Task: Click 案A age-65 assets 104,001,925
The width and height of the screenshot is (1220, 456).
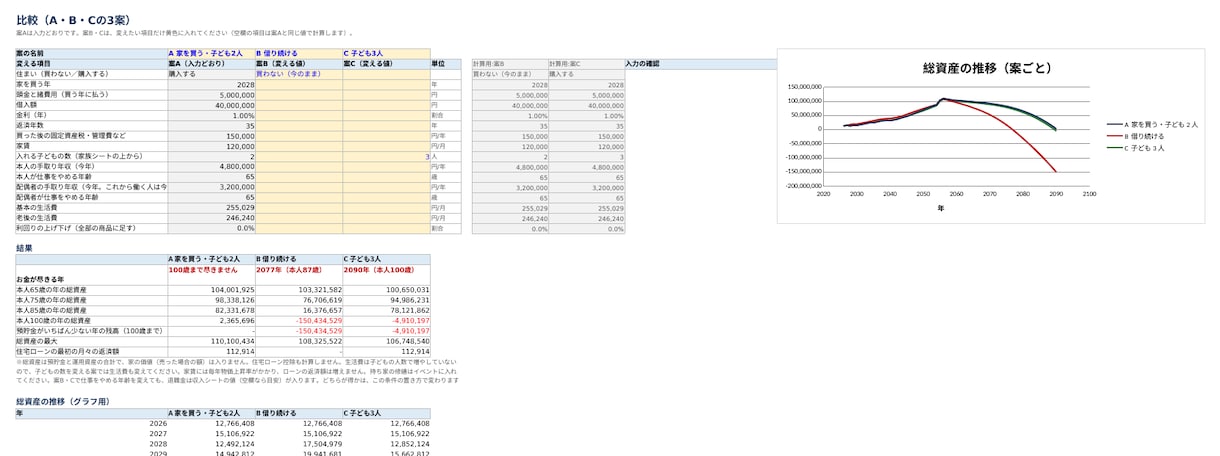Action: 211,289
